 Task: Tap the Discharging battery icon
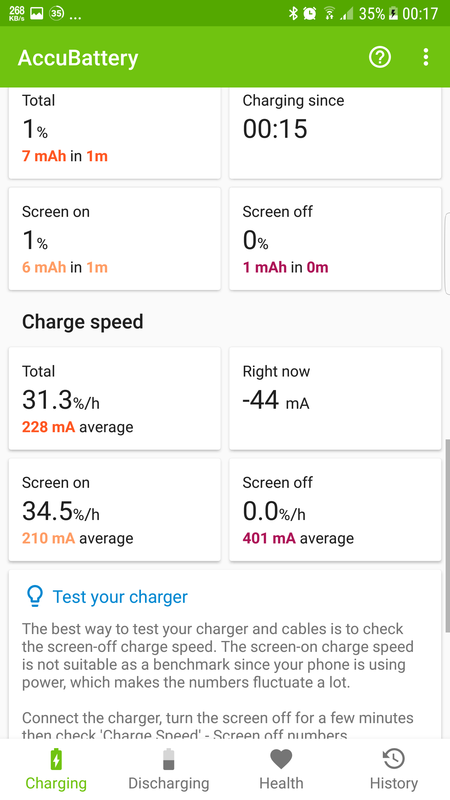tap(168, 759)
